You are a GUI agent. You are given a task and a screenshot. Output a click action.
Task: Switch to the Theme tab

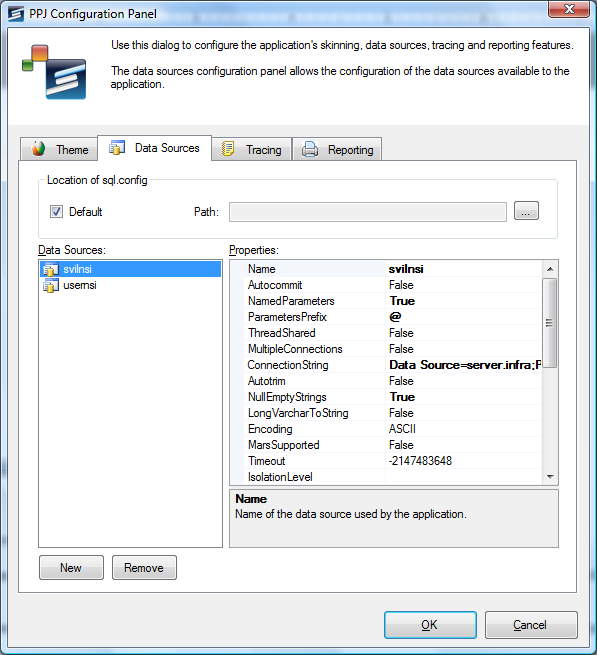point(59,149)
